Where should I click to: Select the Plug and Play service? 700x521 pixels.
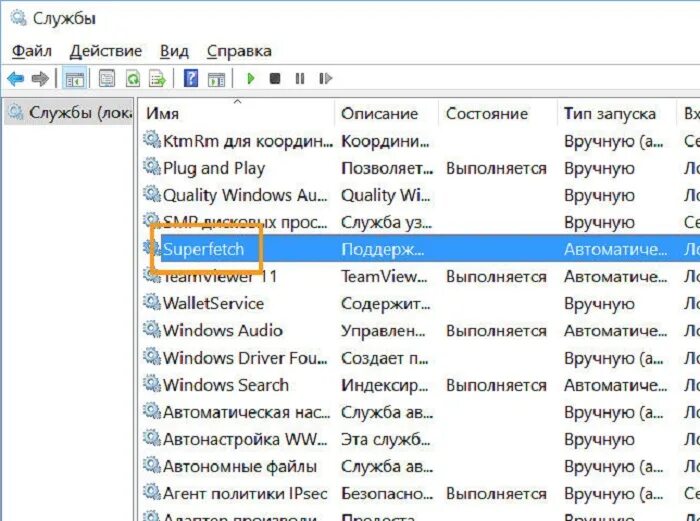coord(214,169)
